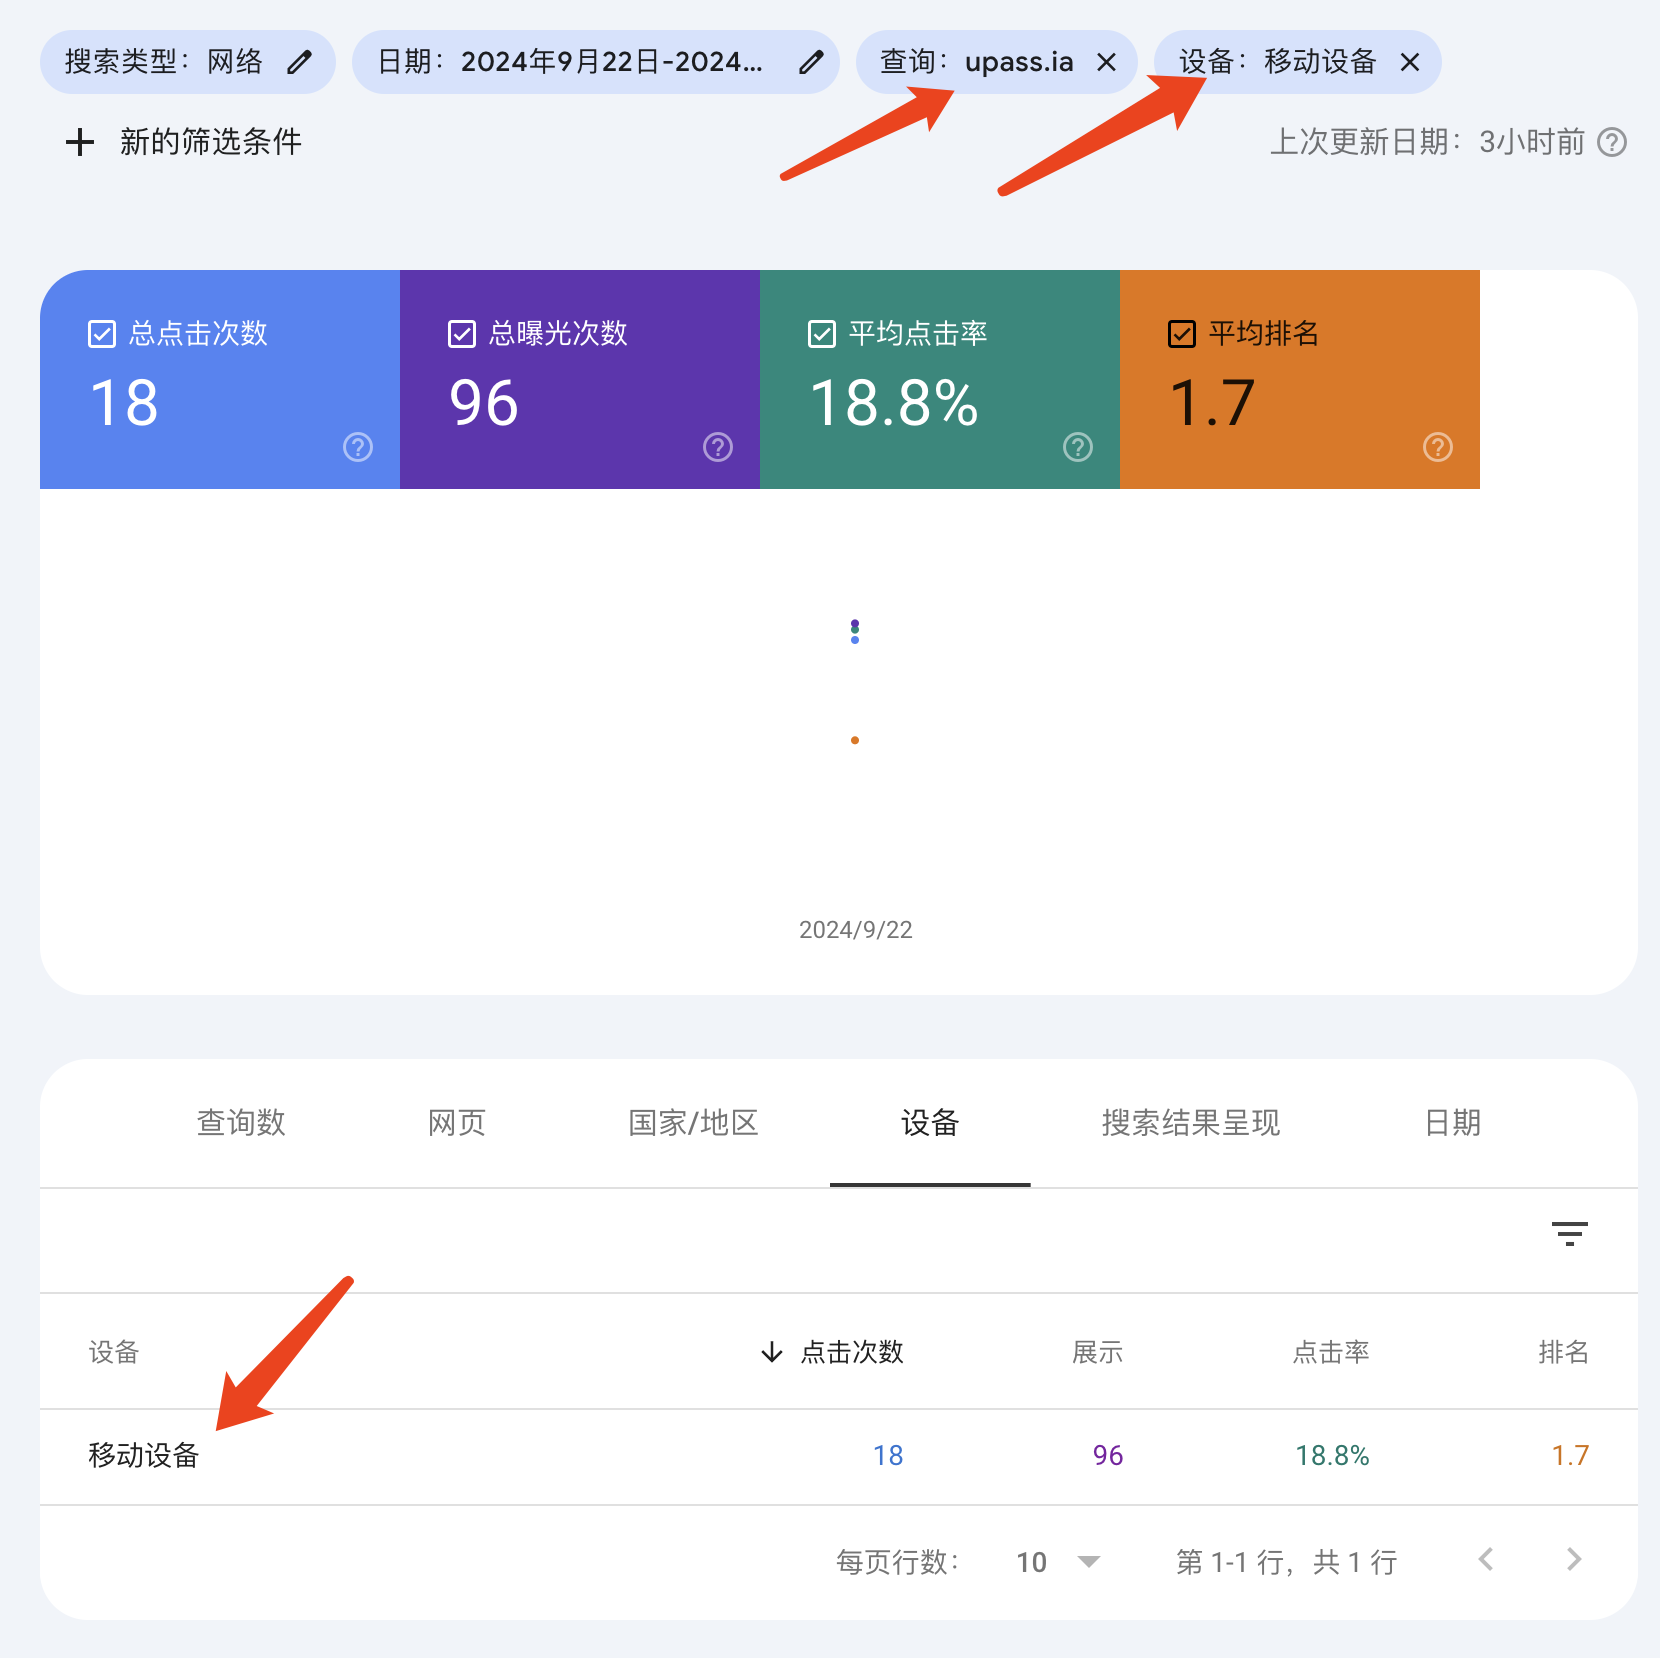
Task: Click the orange position data point in chart
Action: 855,740
